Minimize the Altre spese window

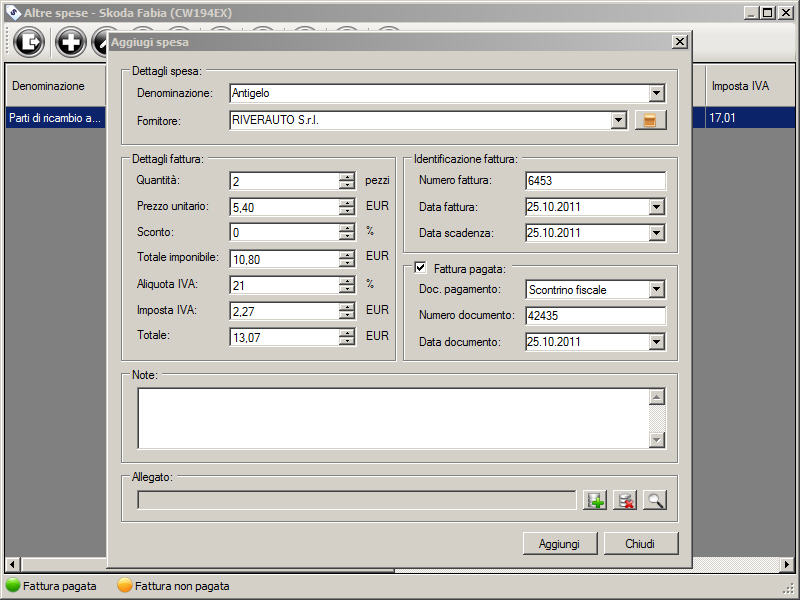(751, 13)
